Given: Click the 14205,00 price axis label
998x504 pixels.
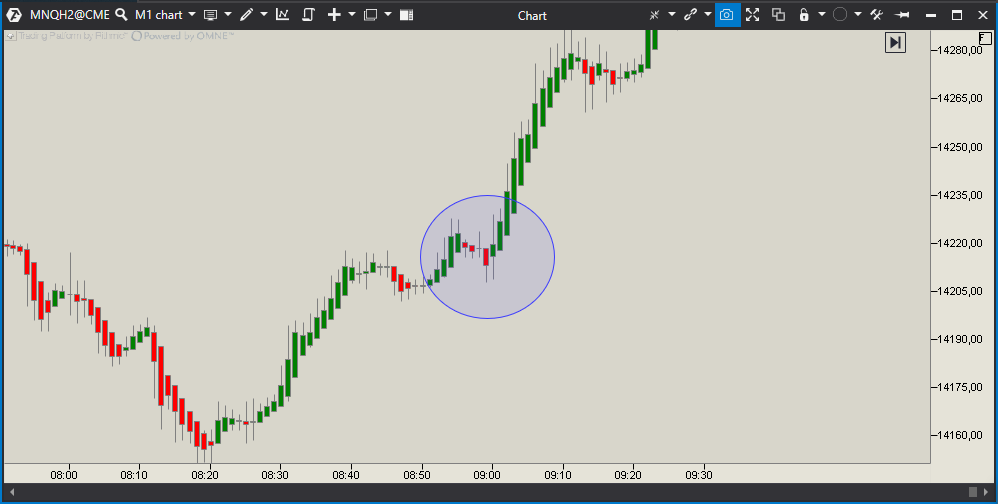Looking at the screenshot, I should click(961, 291).
